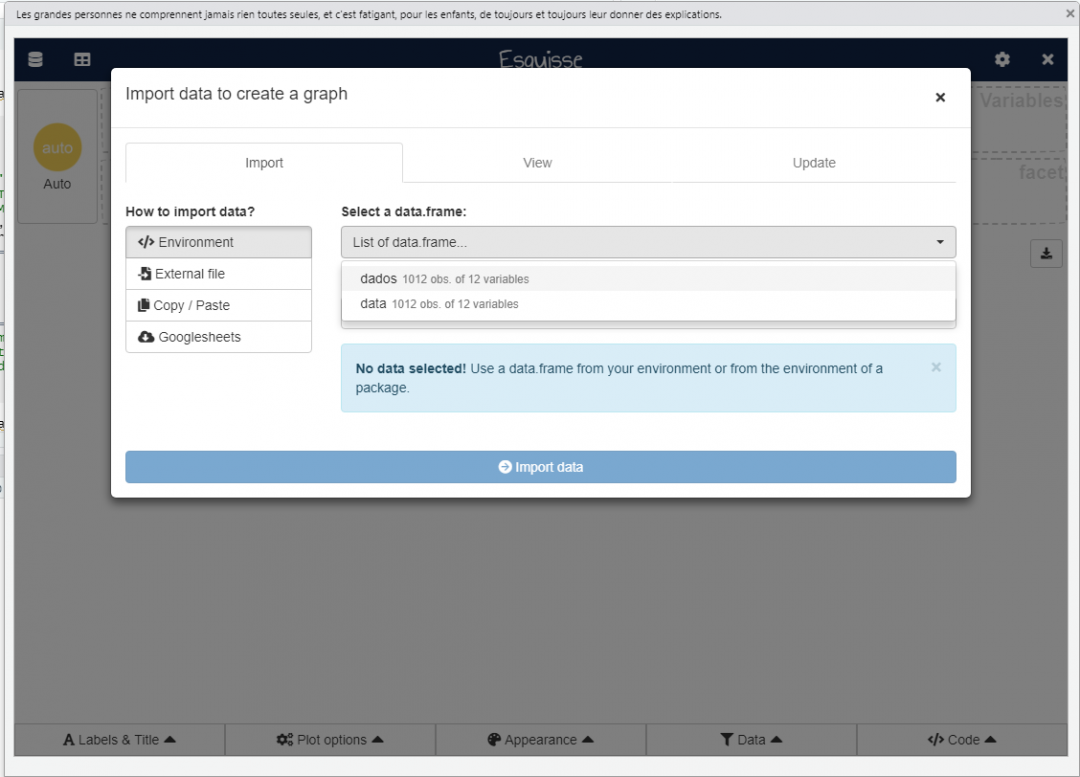Close the Esquisse app with header X

click(x=1048, y=59)
